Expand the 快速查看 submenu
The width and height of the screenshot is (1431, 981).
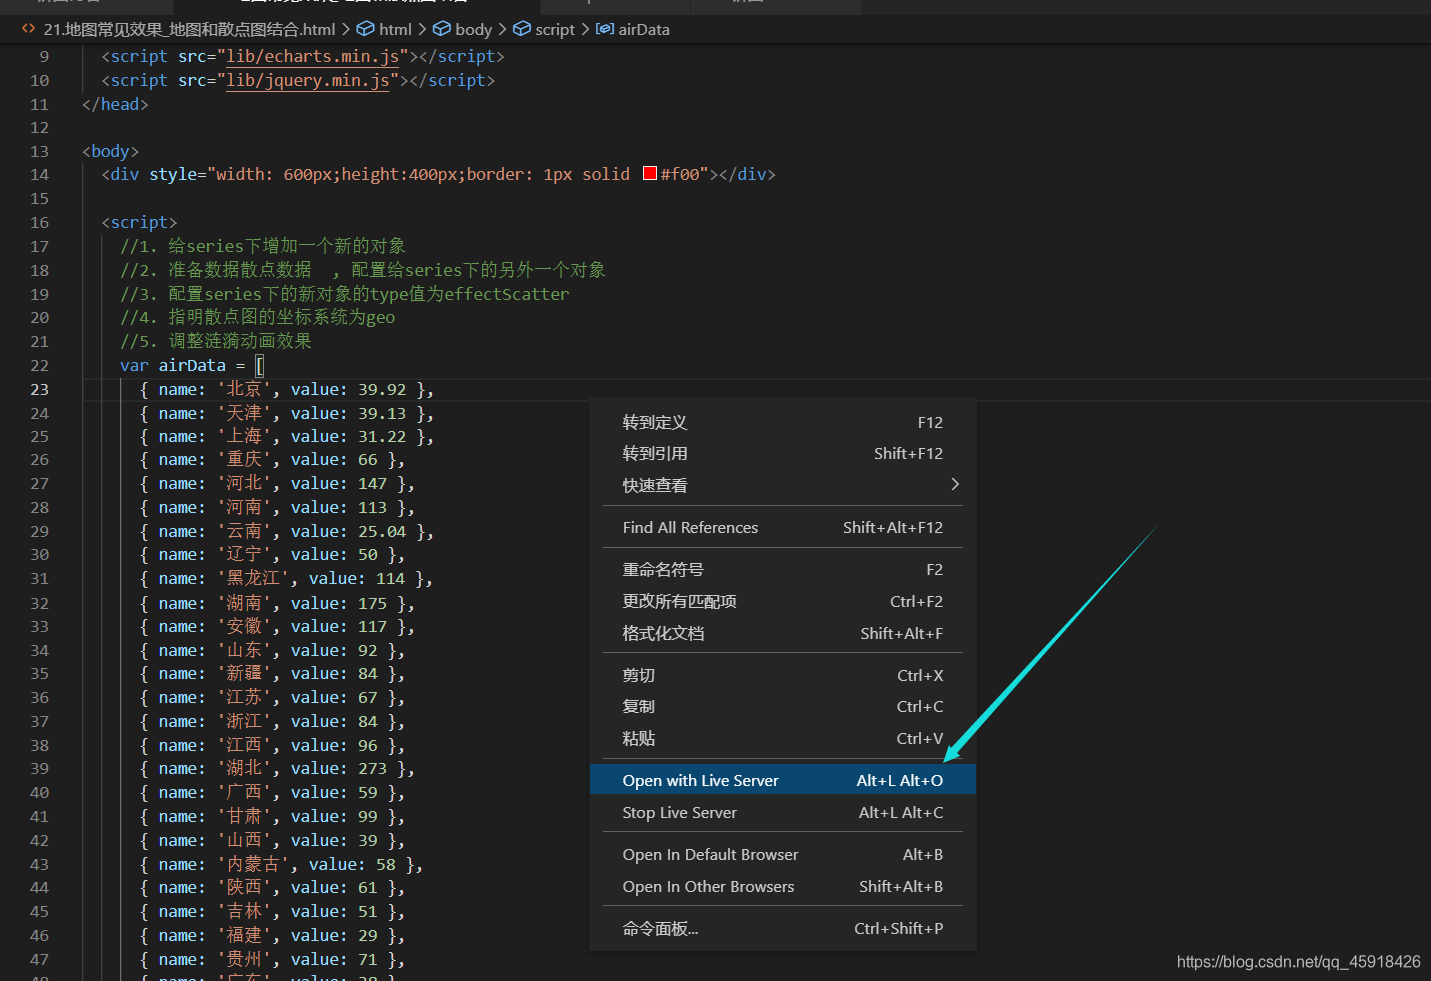[x=783, y=485]
